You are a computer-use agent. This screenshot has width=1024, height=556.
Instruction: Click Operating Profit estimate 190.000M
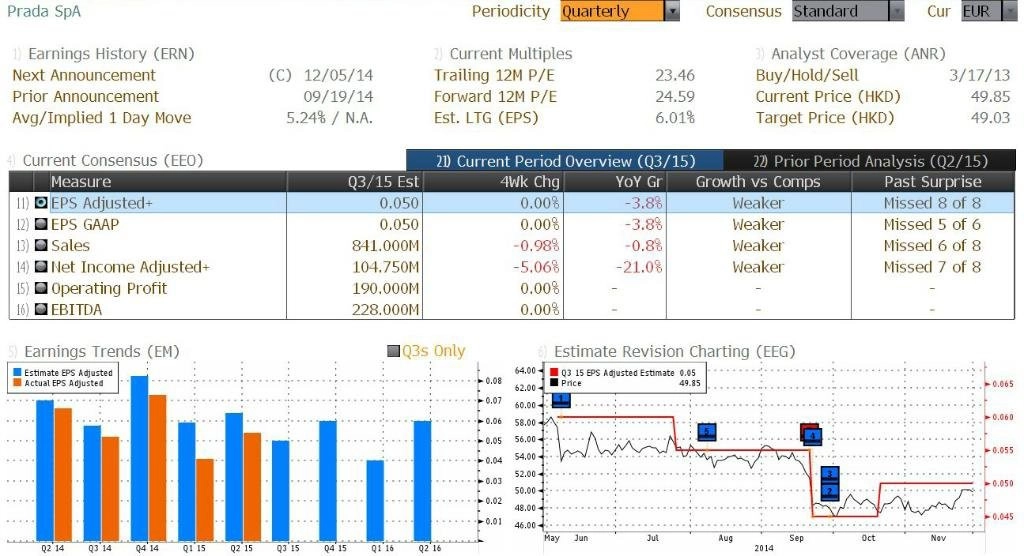(385, 288)
